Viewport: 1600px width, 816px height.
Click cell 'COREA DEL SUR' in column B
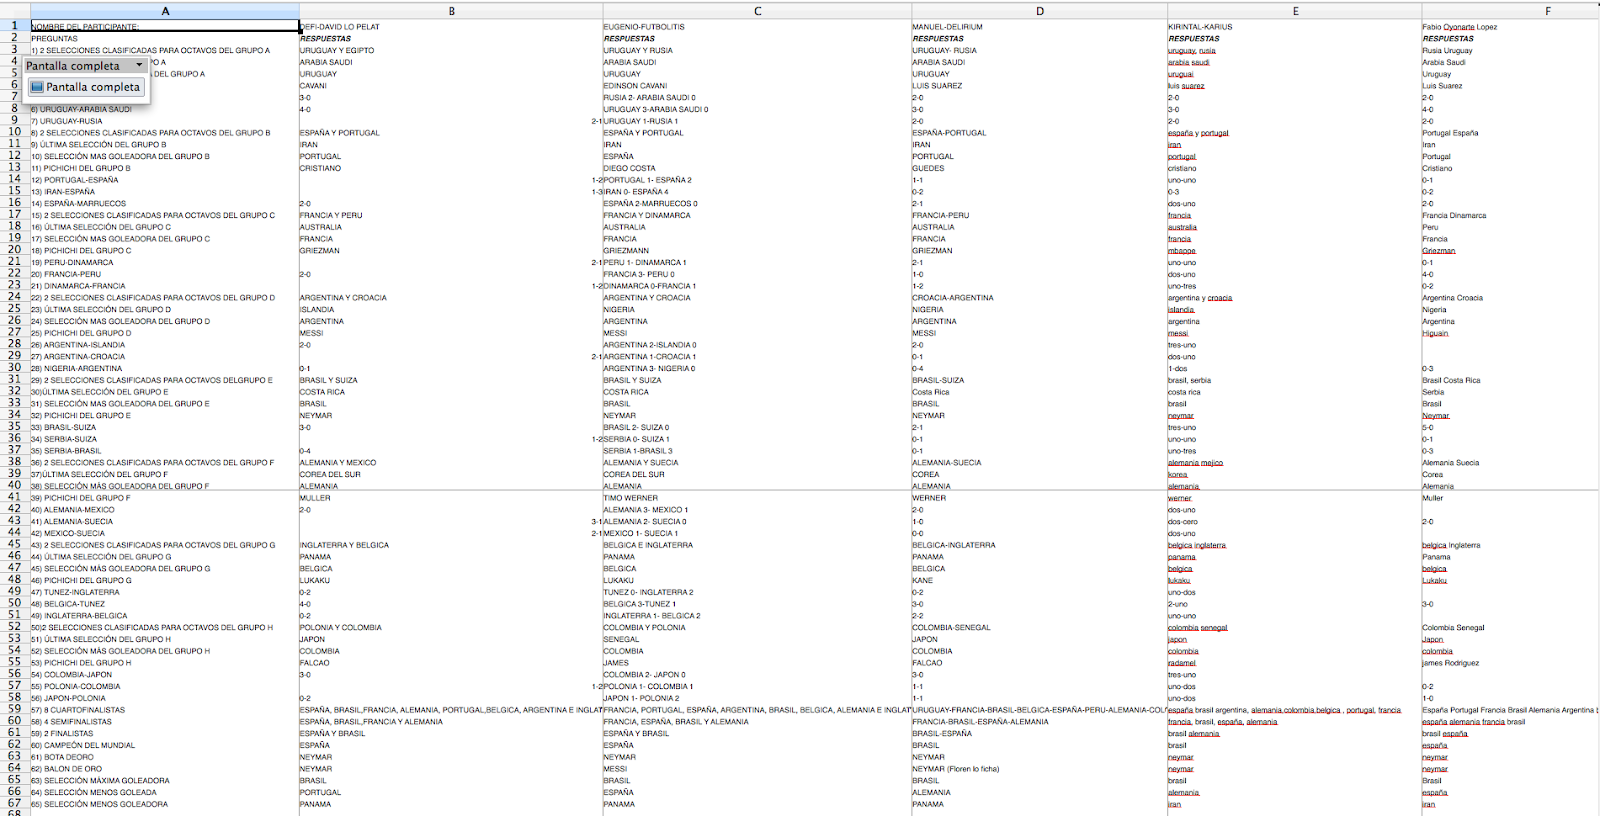coord(330,475)
